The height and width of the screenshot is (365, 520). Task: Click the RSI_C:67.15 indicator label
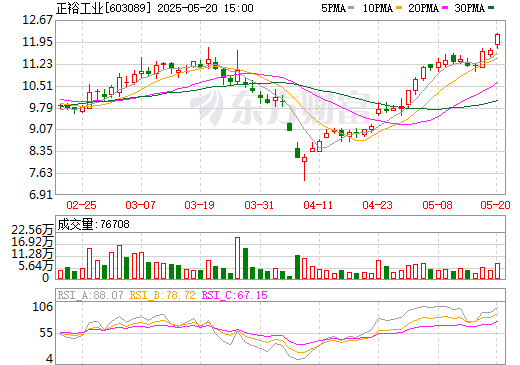coord(235,295)
